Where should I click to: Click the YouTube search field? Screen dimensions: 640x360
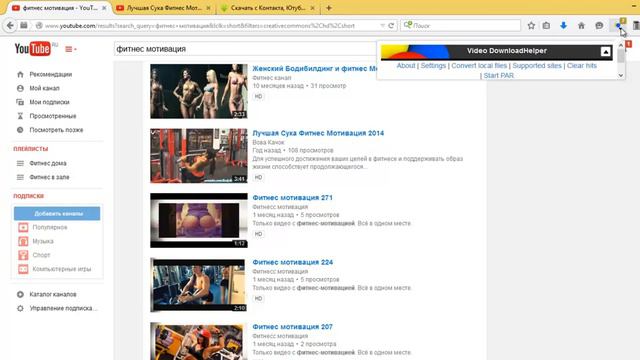[245, 49]
